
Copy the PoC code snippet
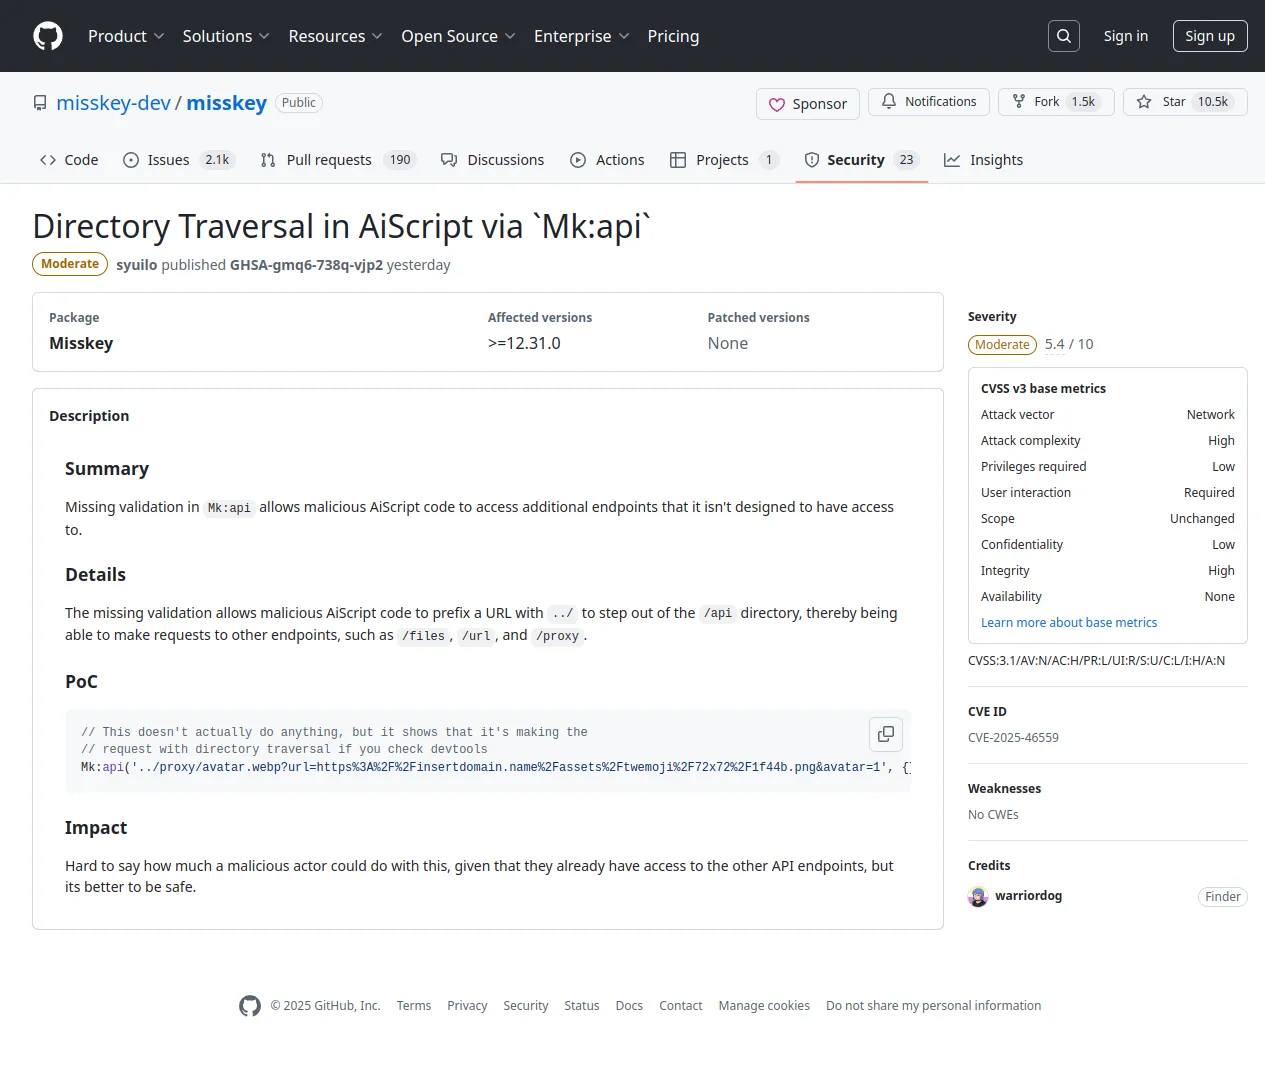[x=886, y=734]
